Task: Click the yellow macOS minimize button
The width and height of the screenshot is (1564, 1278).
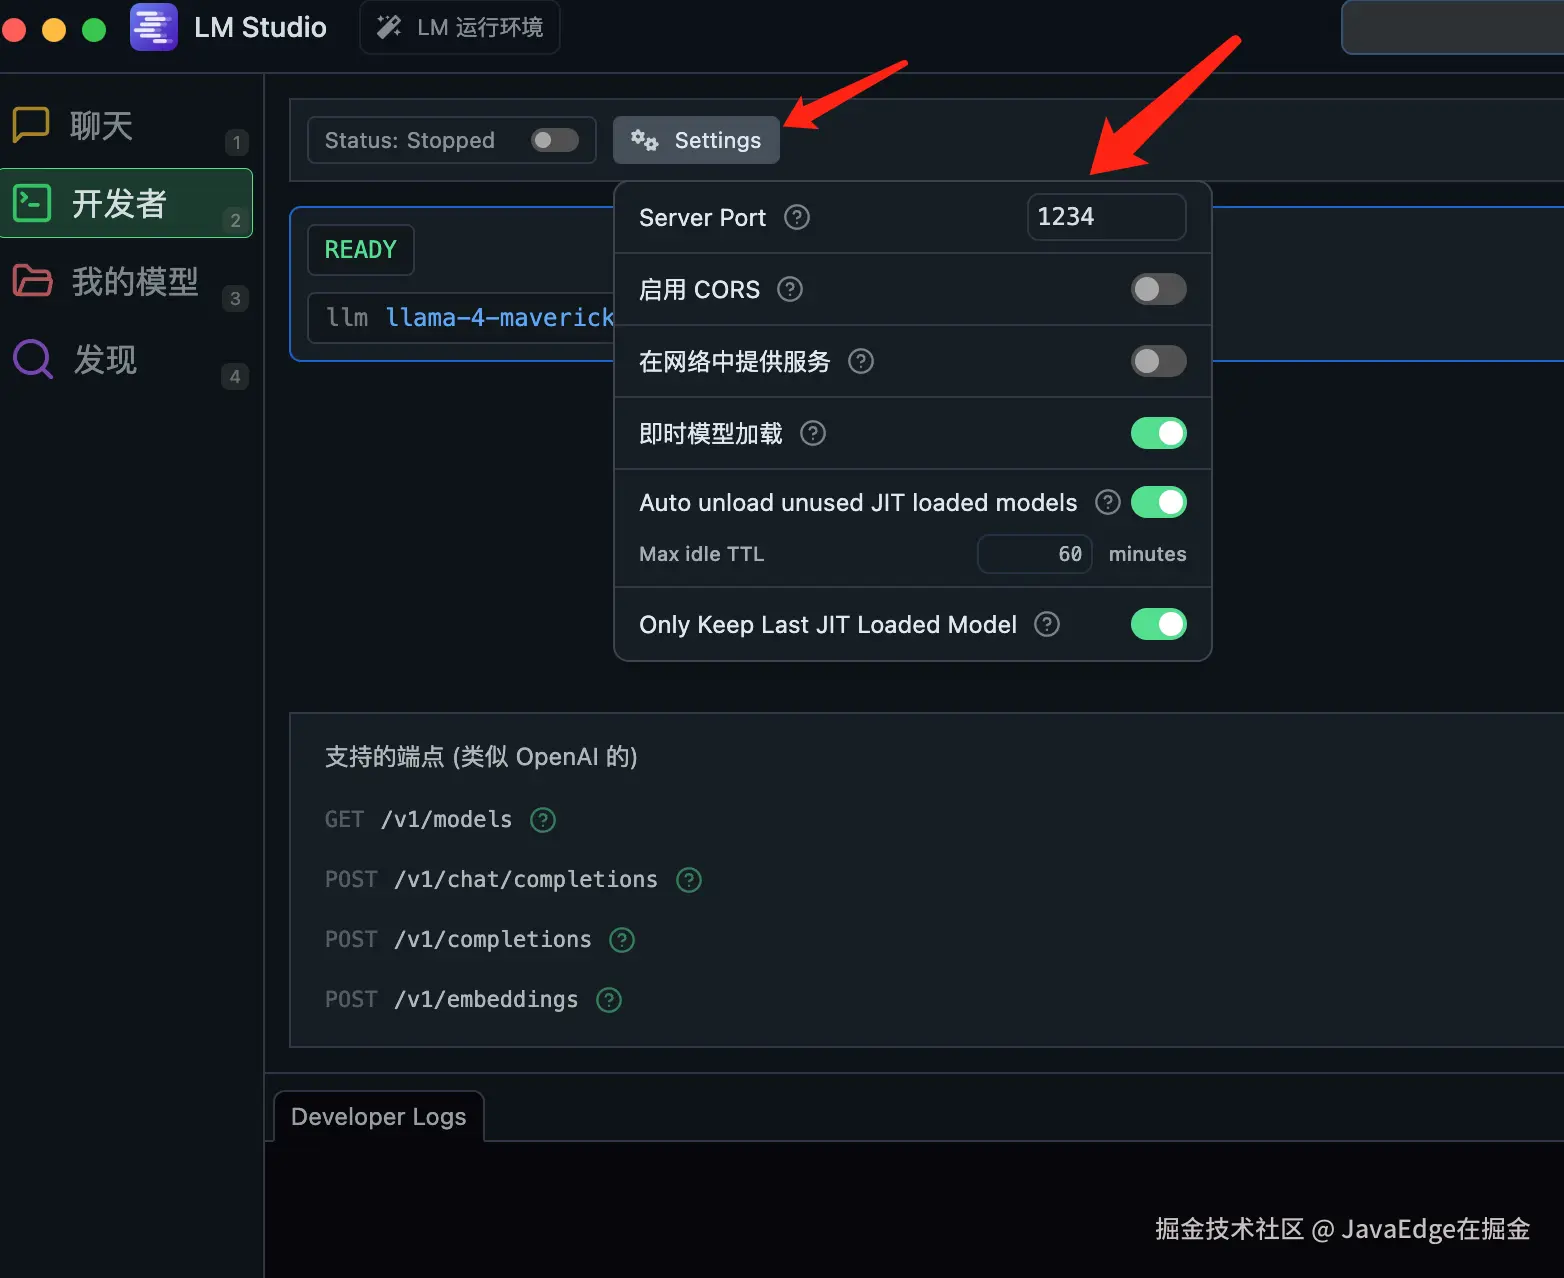Action: [54, 30]
